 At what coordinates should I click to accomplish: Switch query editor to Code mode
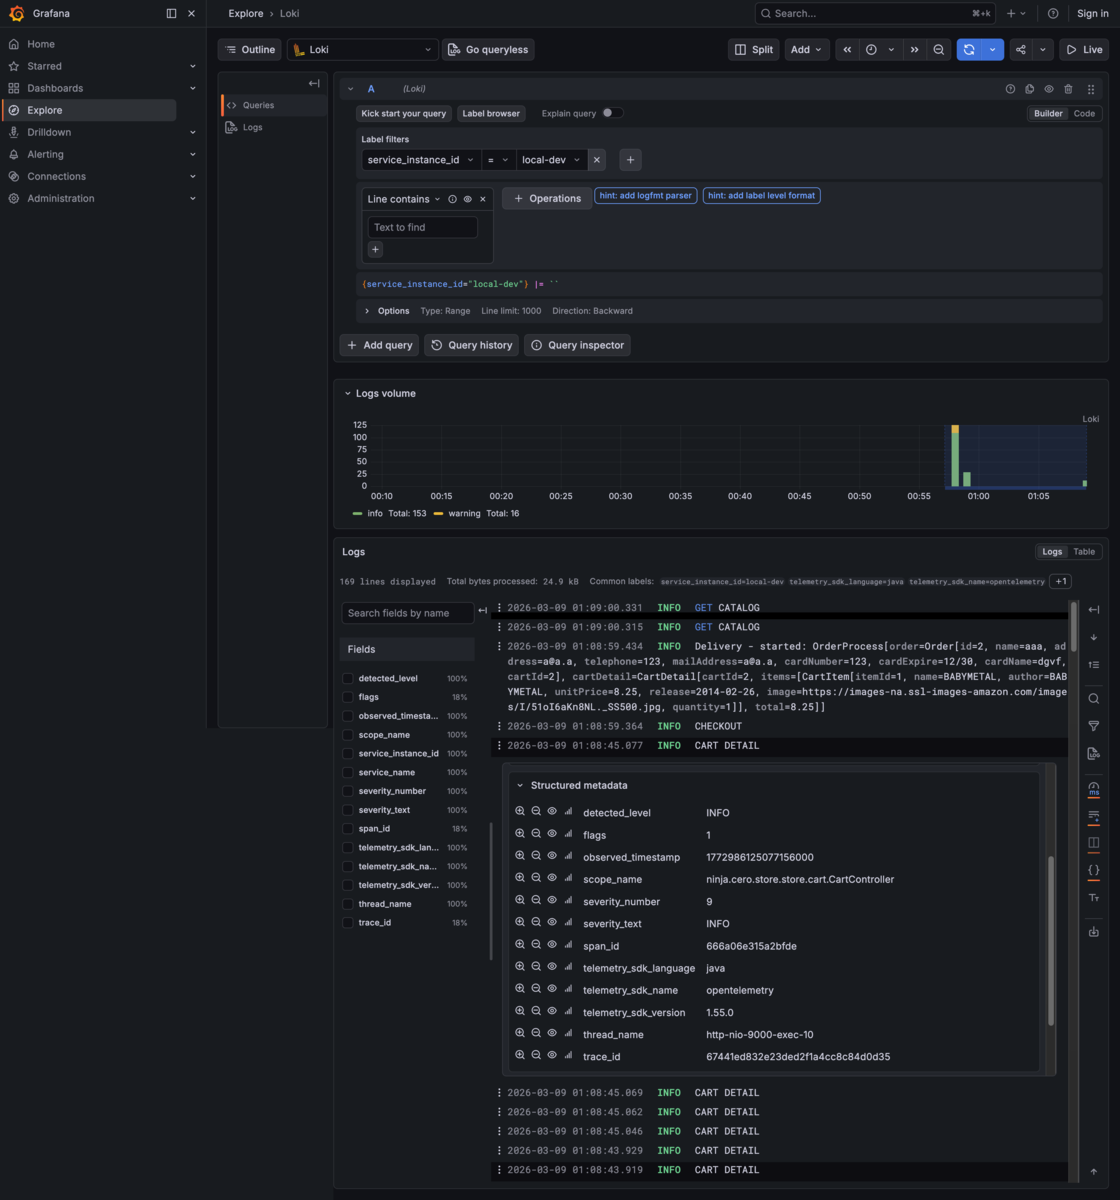click(x=1084, y=114)
